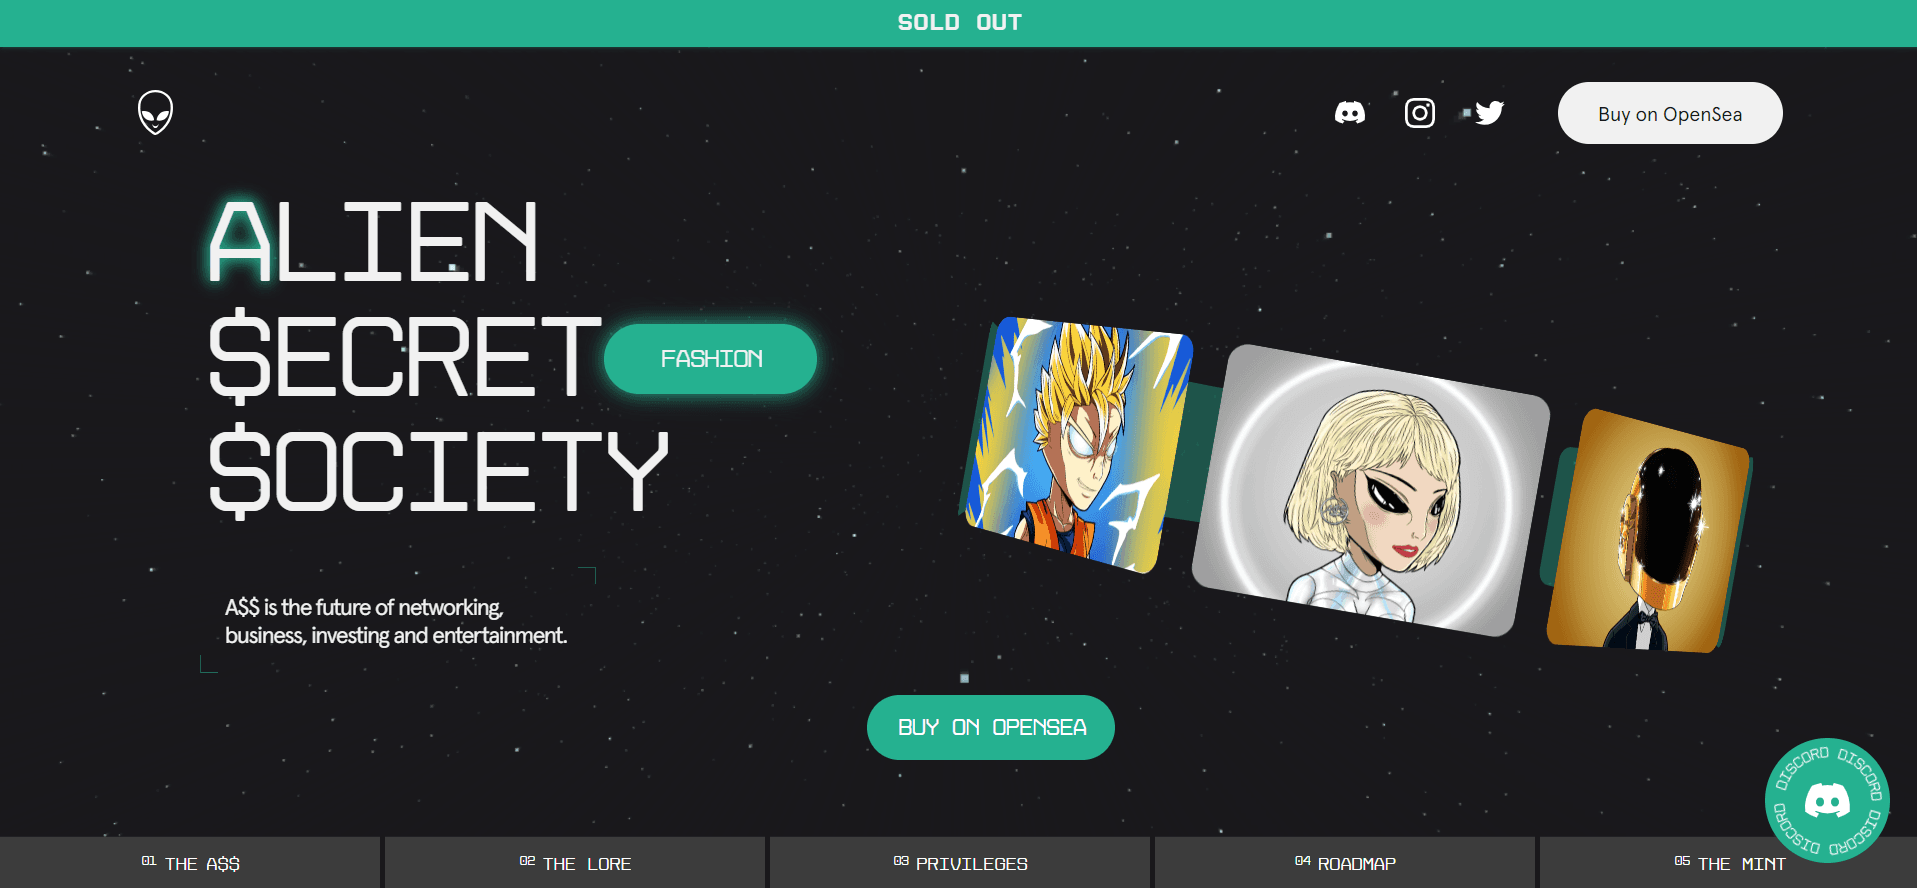Click the floating round Discord badge
The image size is (1917, 888).
coord(1827,800)
